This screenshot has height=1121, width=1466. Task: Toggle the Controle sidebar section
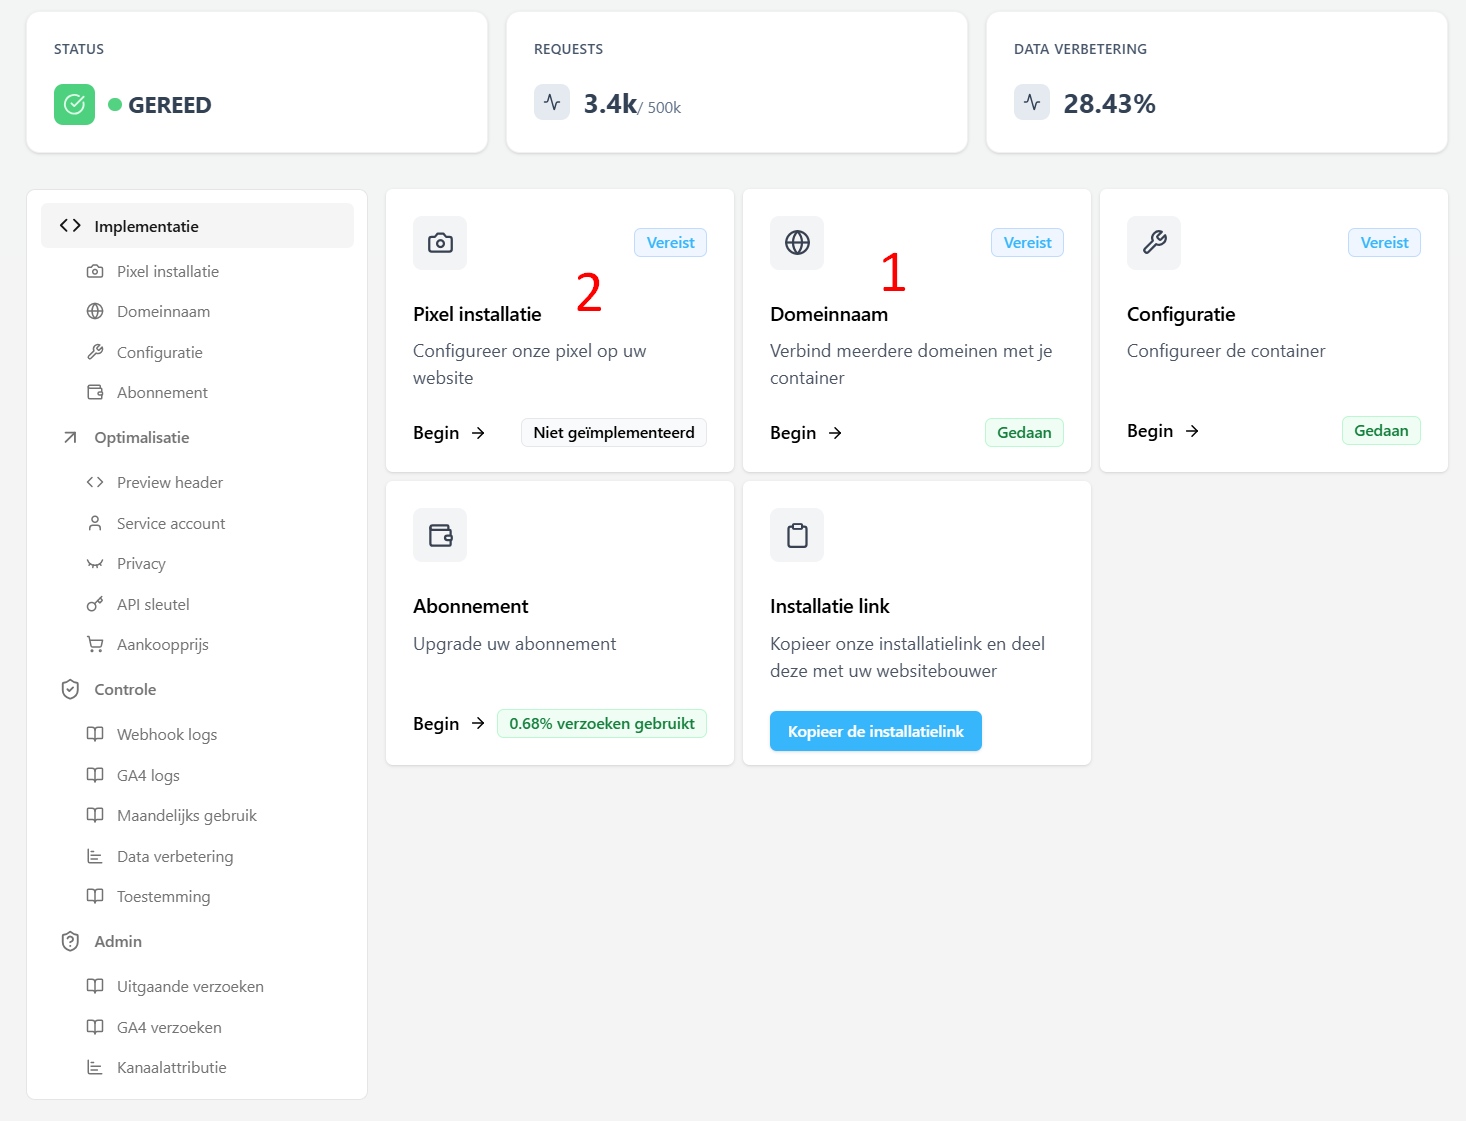[125, 690]
